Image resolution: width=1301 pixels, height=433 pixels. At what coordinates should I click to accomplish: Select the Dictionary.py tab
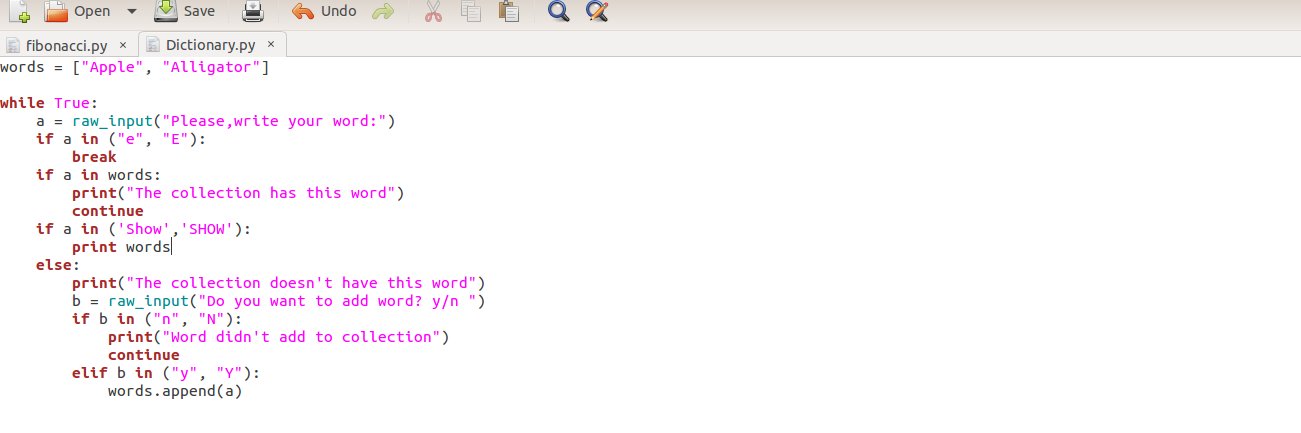[x=211, y=45]
